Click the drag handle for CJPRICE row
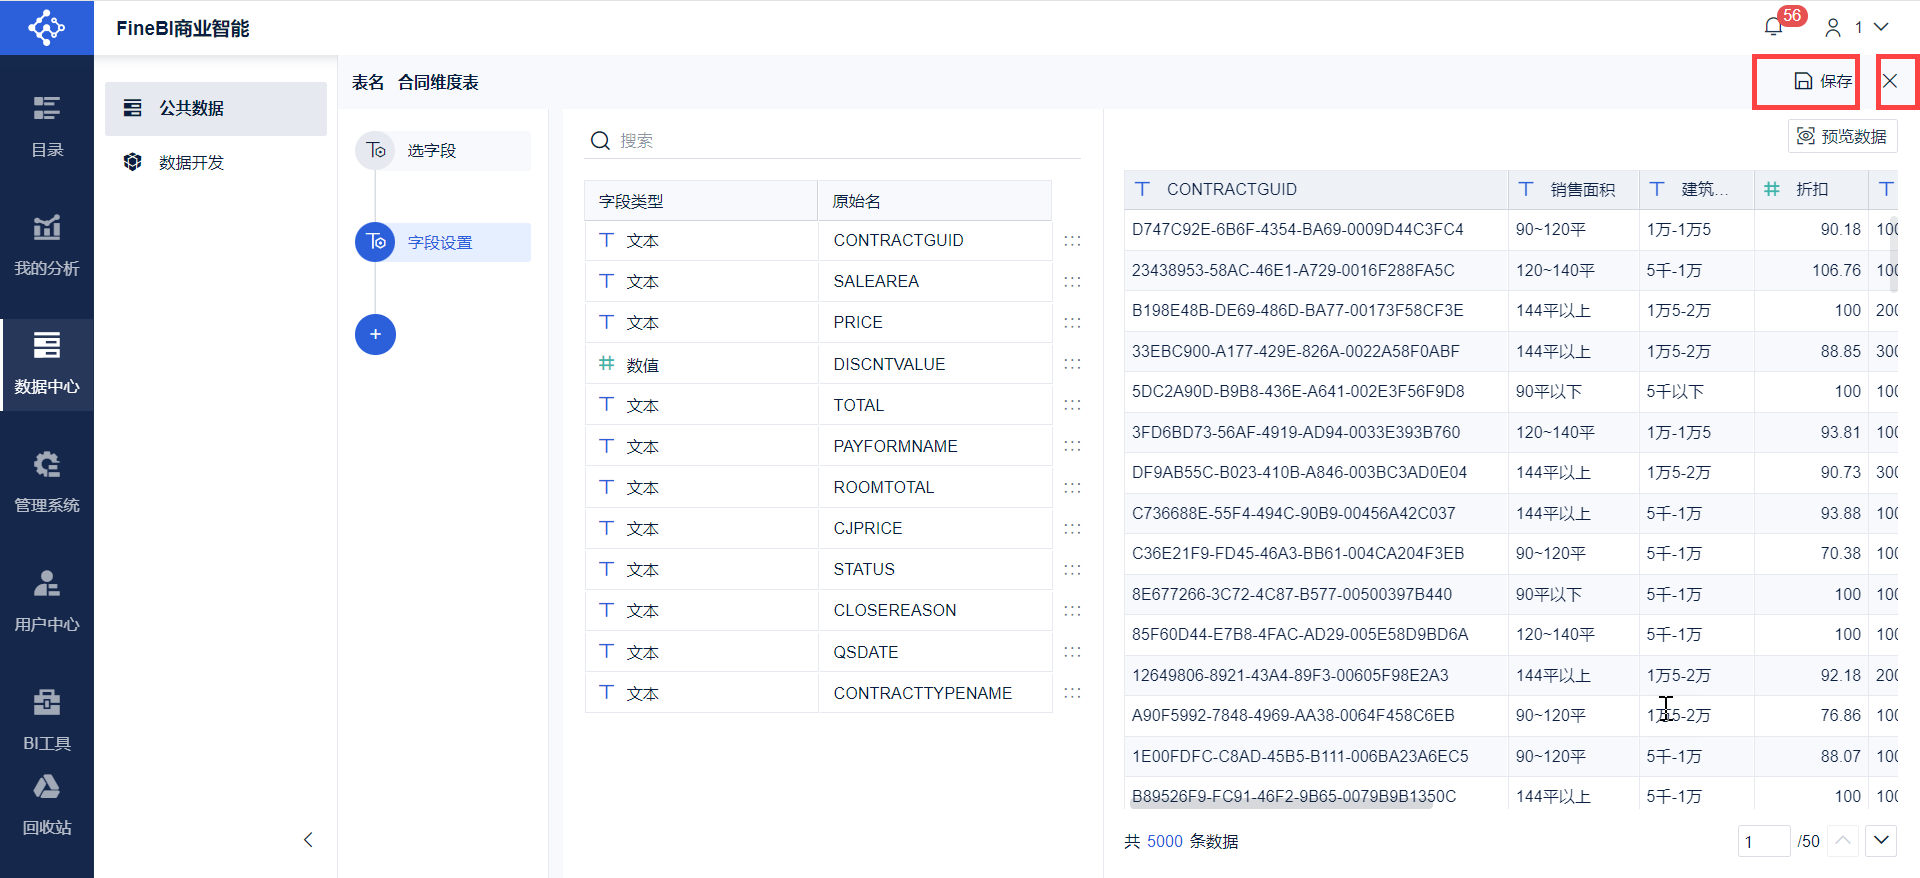Viewport: 1920px width, 878px height. coord(1072,528)
